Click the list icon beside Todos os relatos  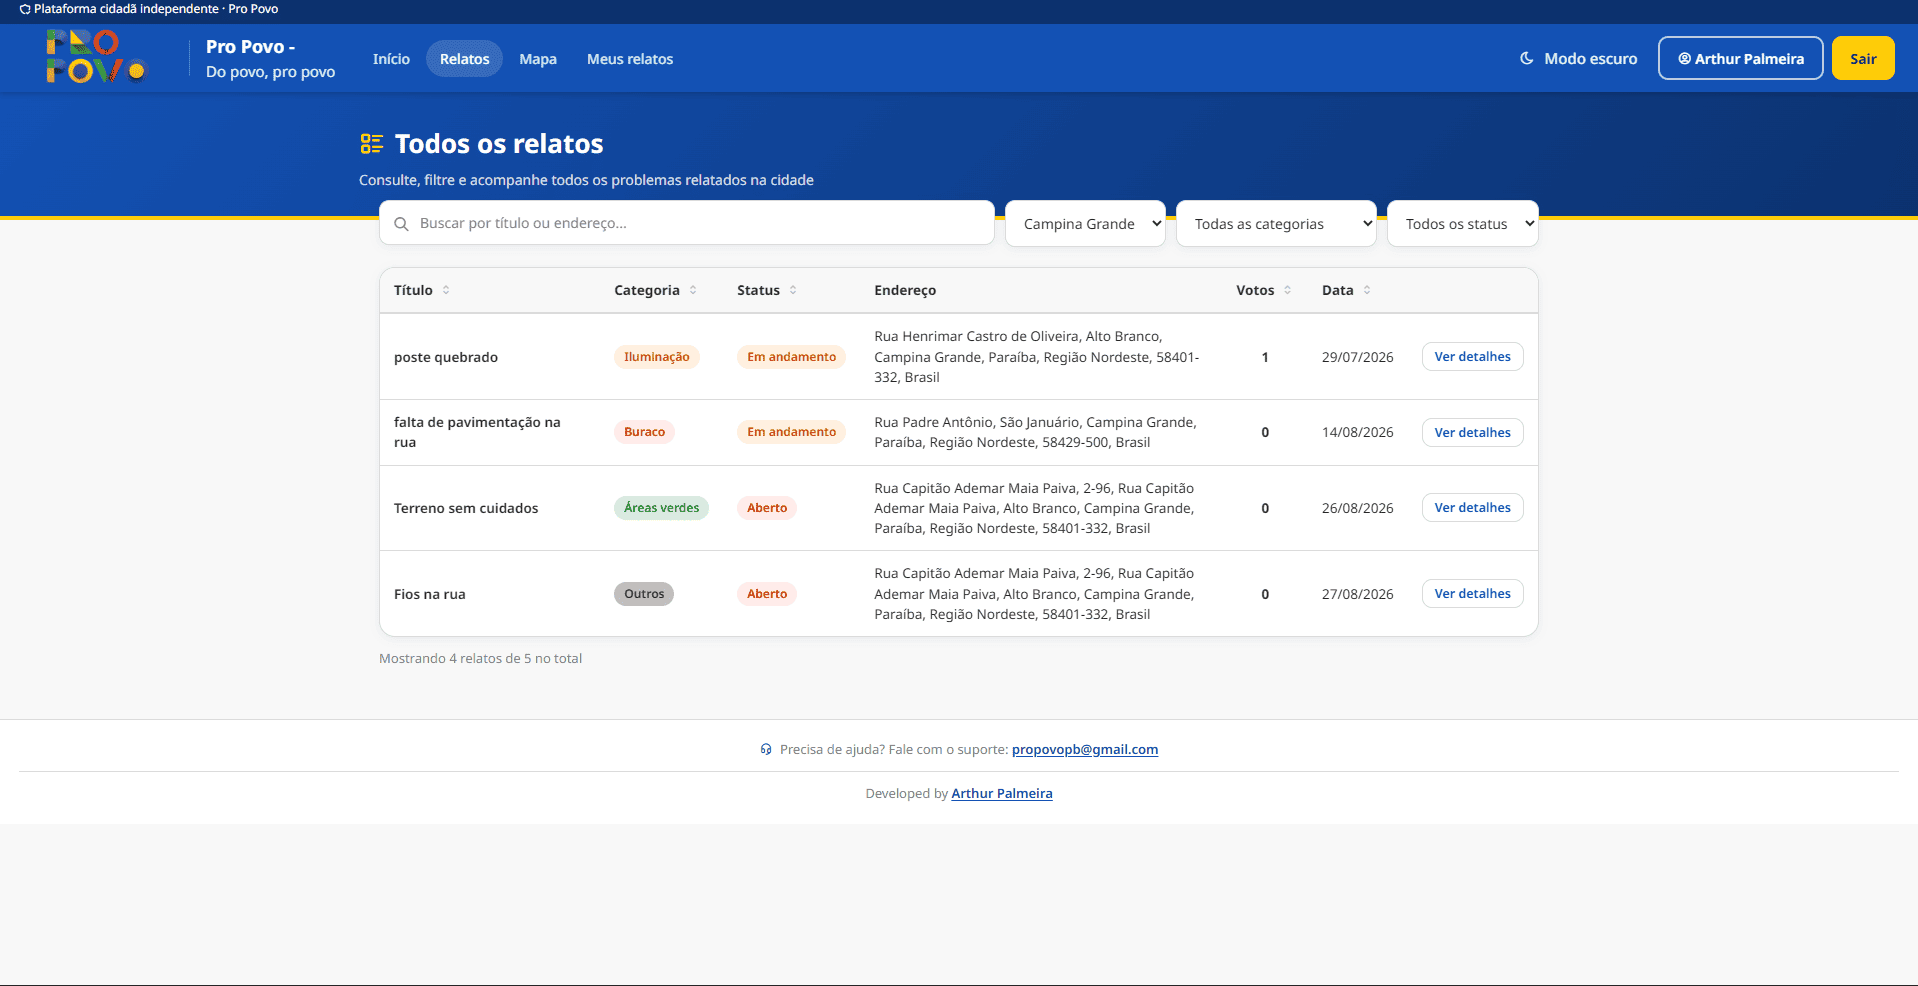pos(371,144)
